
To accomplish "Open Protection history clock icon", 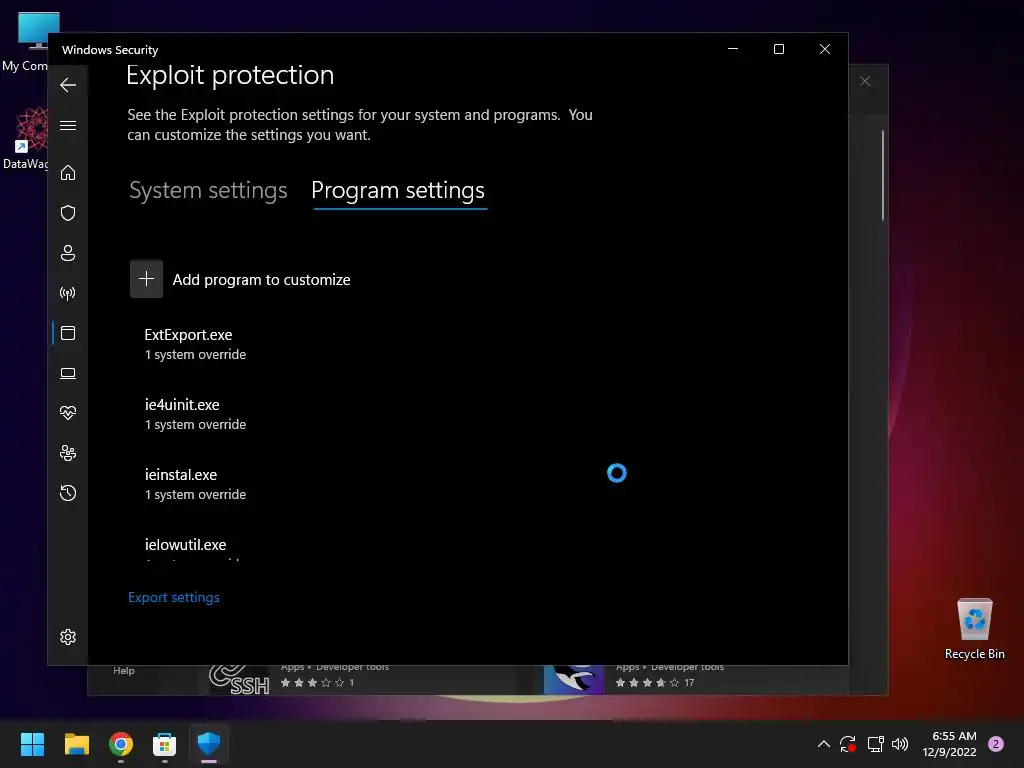I will tap(68, 493).
